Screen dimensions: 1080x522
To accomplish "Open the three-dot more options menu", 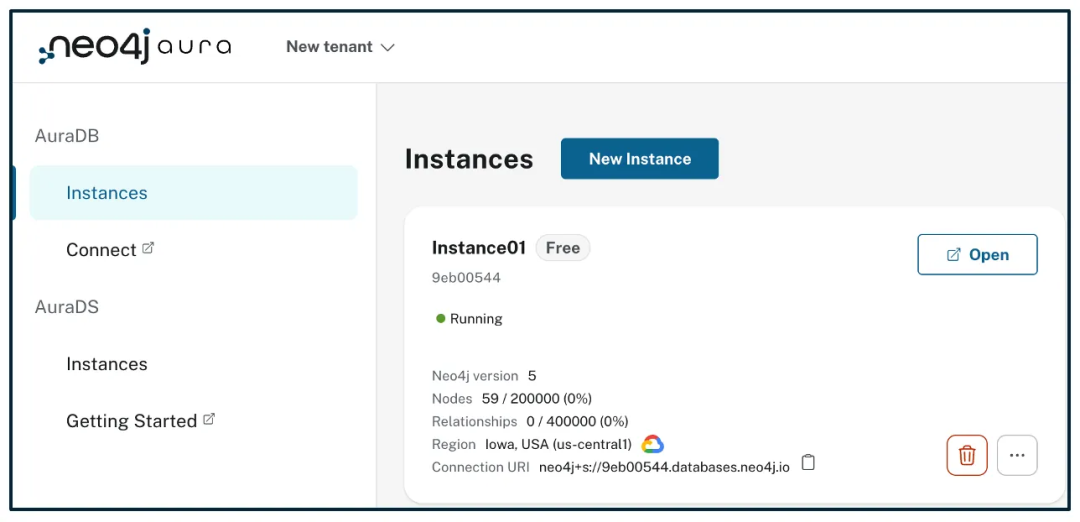I will tap(1017, 455).
